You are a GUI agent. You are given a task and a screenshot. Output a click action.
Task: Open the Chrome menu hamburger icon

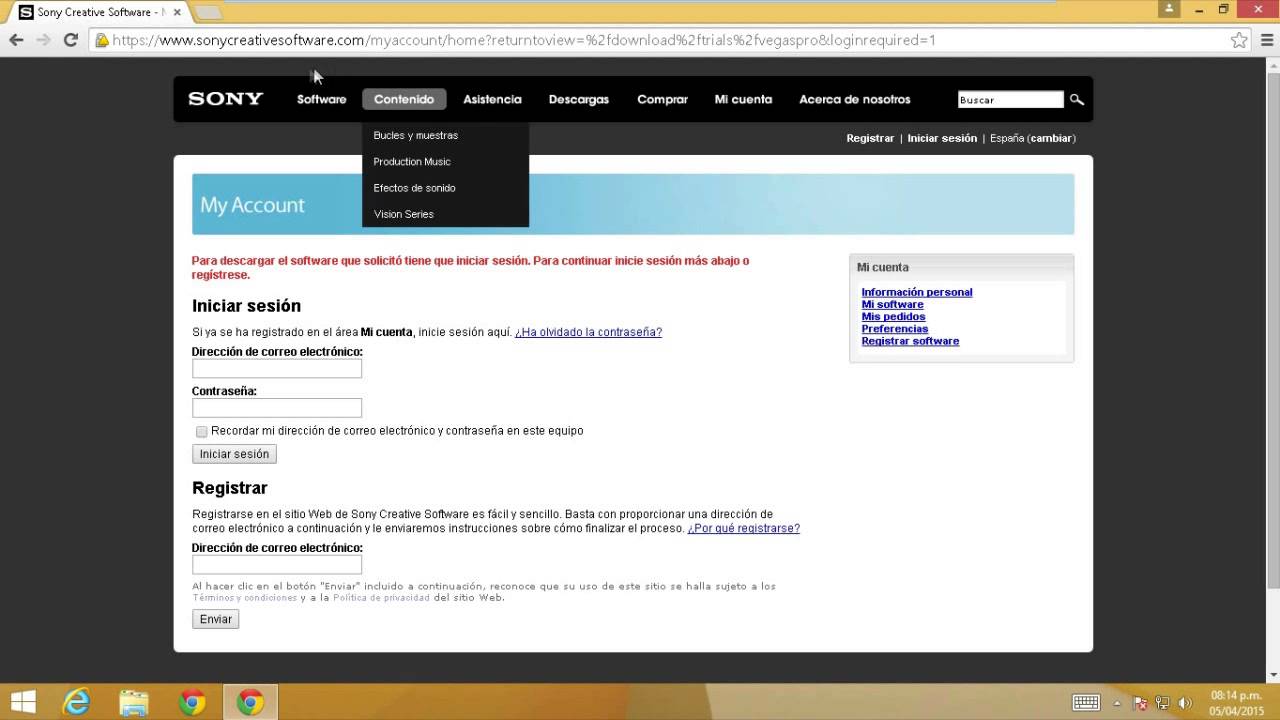(1265, 40)
